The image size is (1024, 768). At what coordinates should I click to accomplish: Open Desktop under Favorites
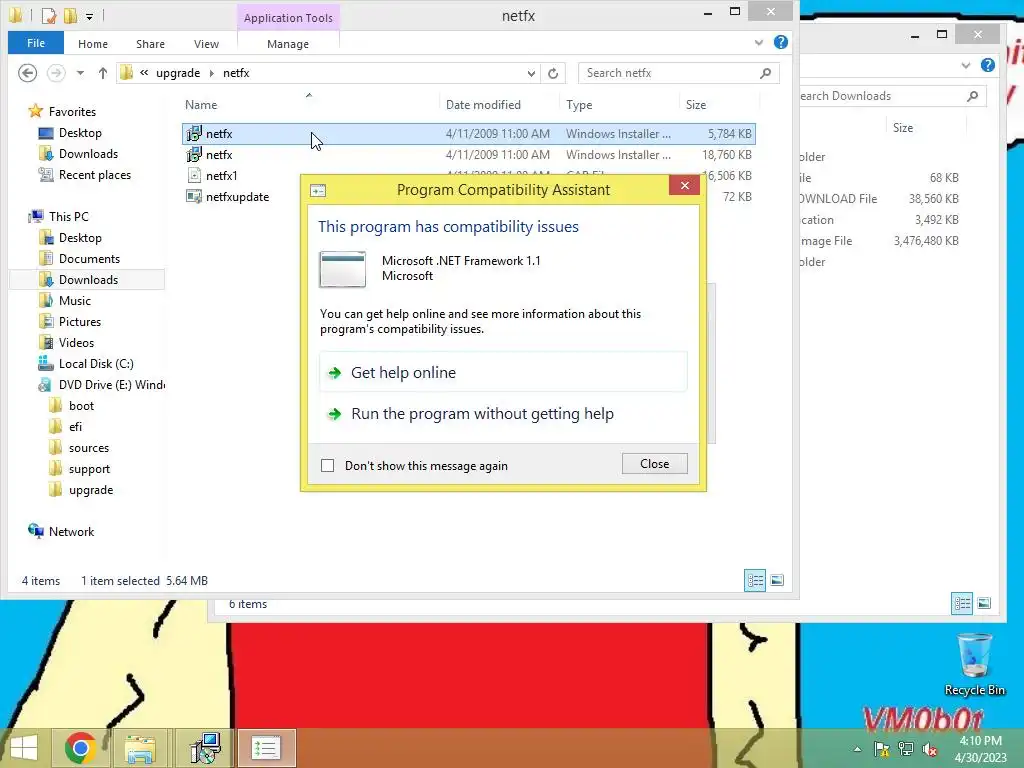click(x=80, y=133)
